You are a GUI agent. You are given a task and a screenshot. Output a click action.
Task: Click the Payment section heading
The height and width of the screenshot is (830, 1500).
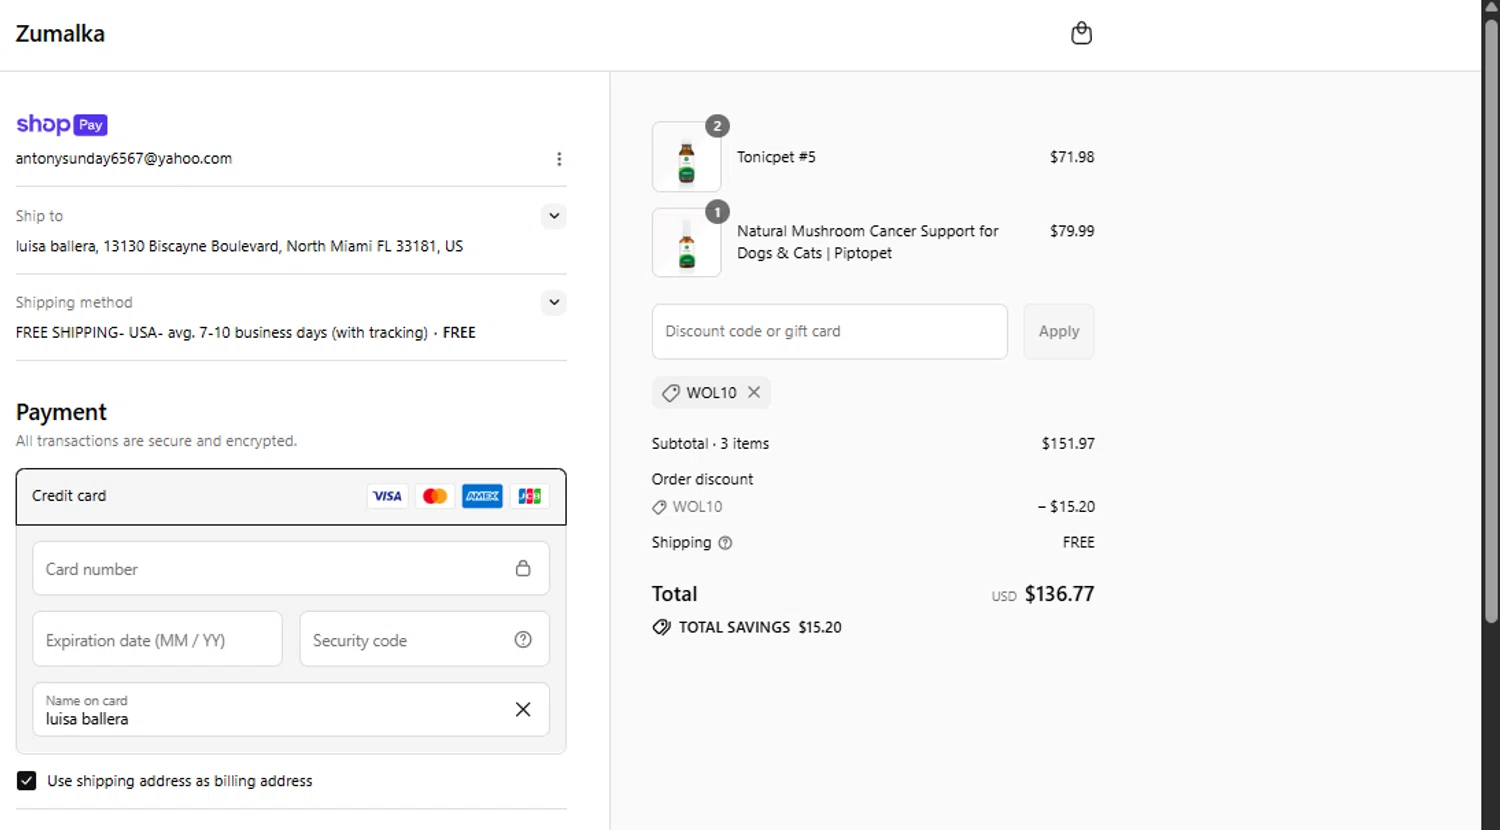(61, 412)
